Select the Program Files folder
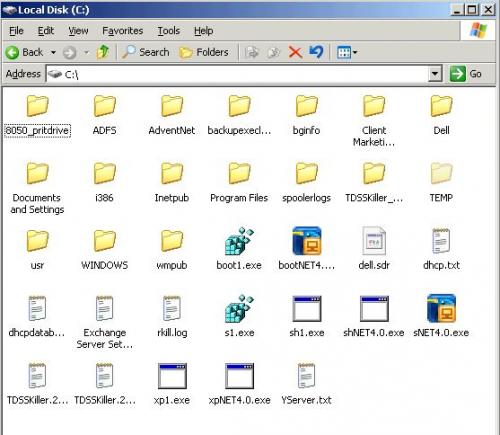Viewport: 500px width, 435px height. coord(239,183)
